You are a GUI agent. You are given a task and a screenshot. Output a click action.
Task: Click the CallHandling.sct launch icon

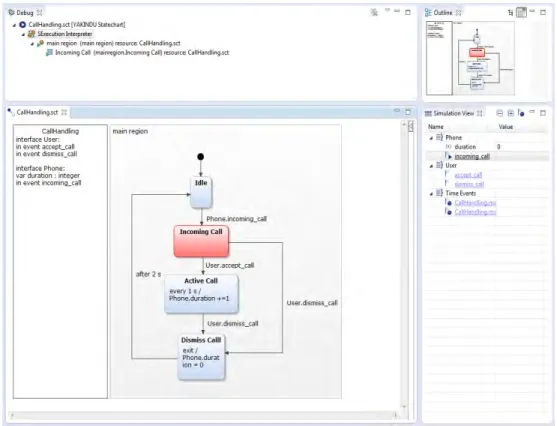[22, 25]
